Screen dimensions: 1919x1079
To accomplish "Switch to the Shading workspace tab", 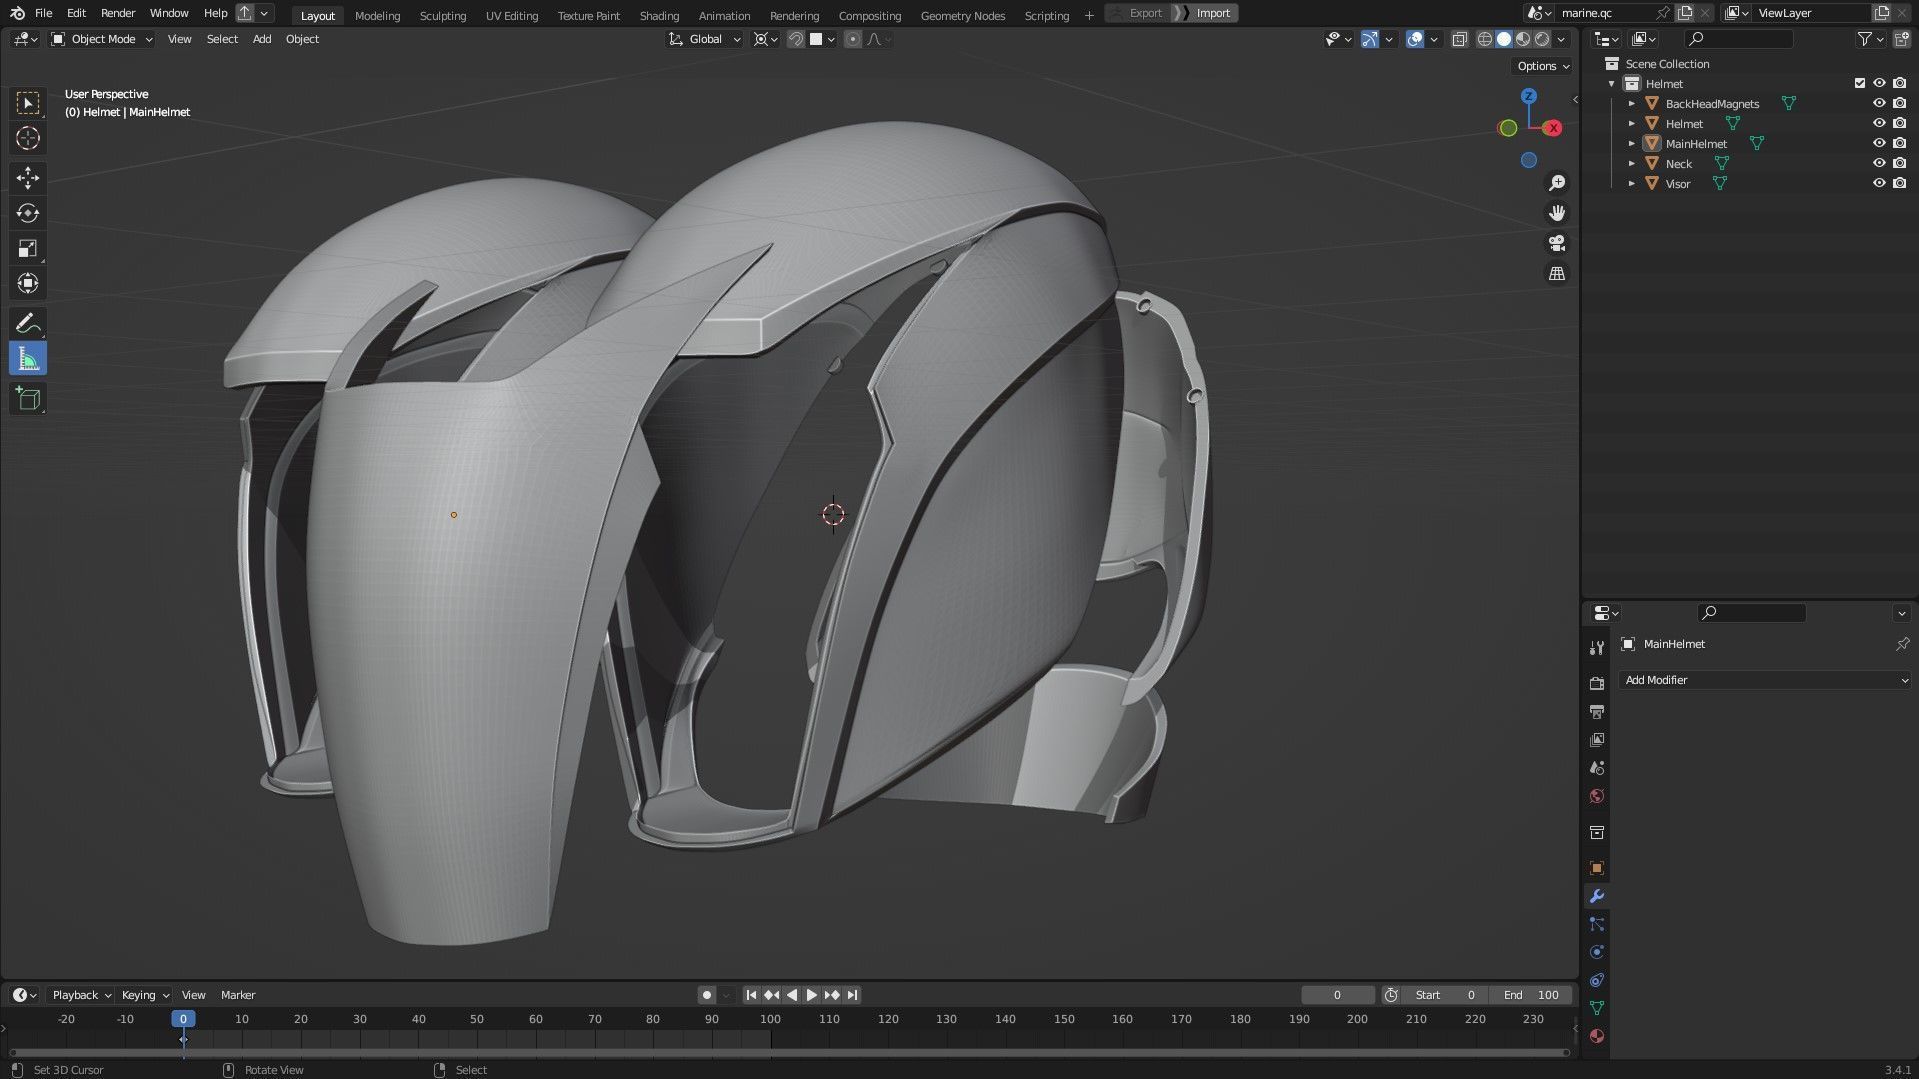I will click(x=659, y=15).
